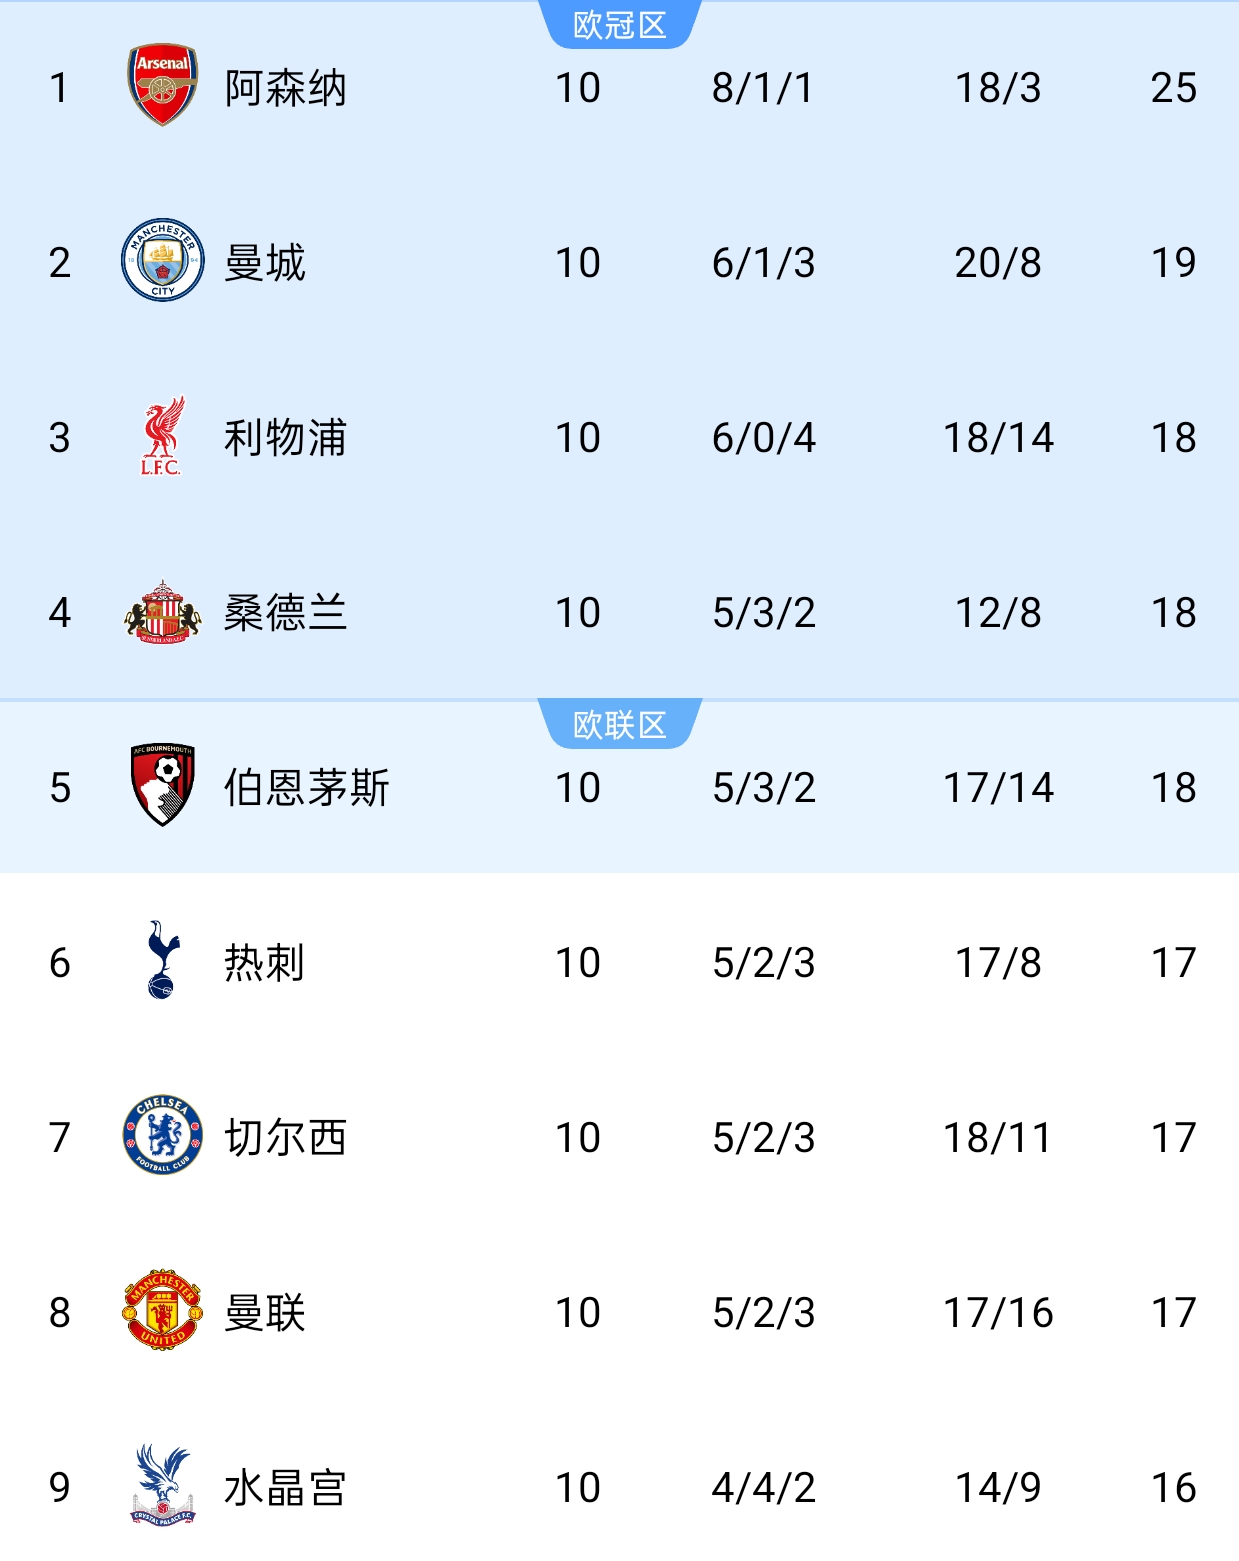Select Sunderland's 5/3/2 win-draw-loss record
The height and width of the screenshot is (1561, 1239).
[x=764, y=613]
